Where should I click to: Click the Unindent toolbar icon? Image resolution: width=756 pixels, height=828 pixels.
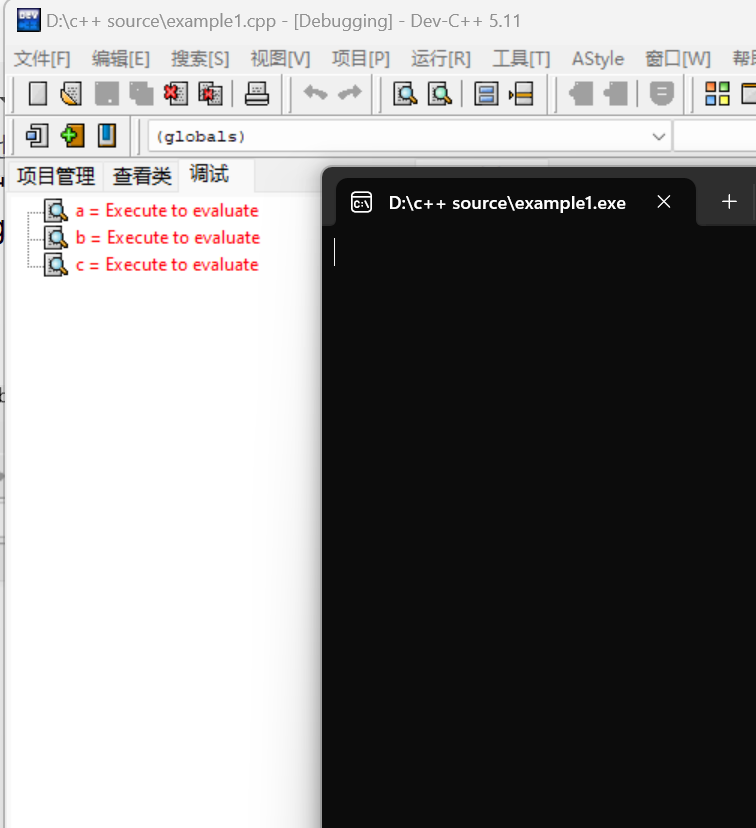click(615, 94)
